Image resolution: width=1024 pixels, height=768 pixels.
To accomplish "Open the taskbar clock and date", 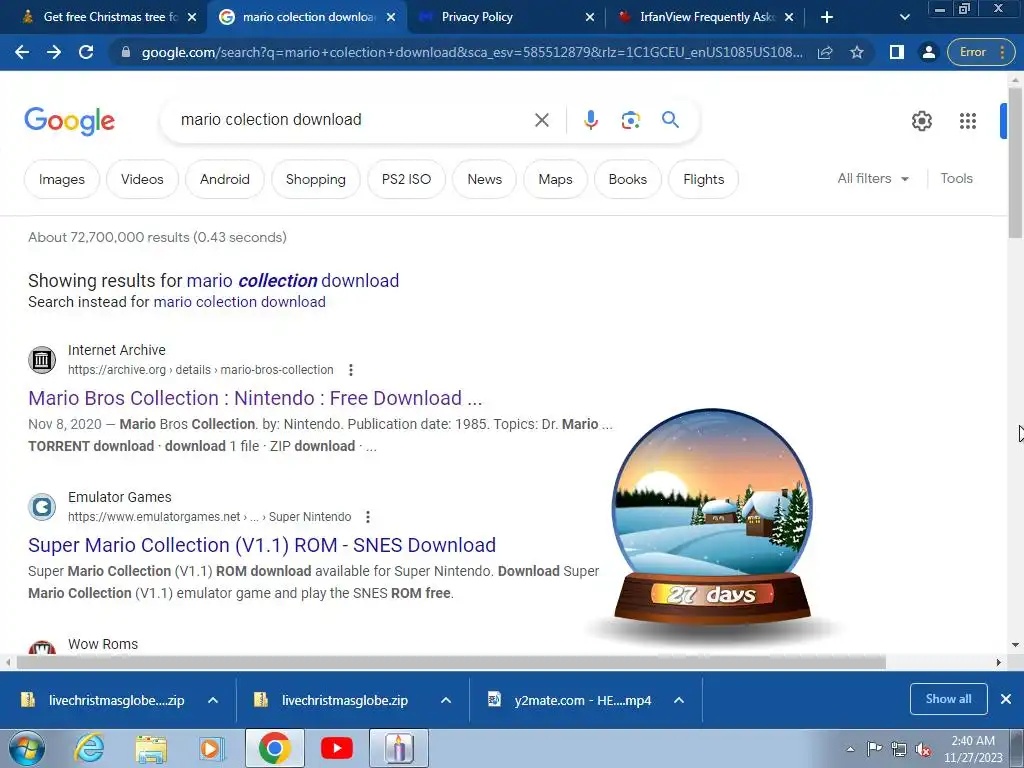I will point(973,748).
